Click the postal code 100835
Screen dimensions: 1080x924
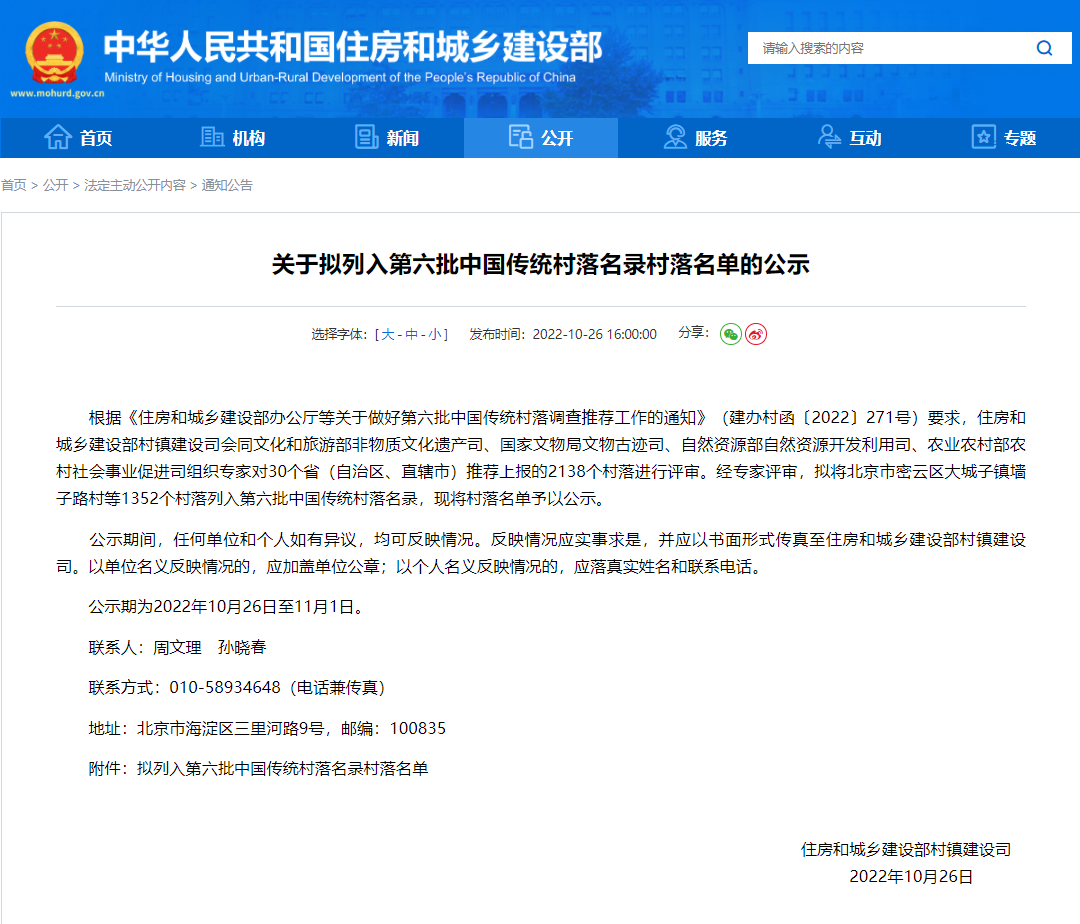pyautogui.click(x=417, y=728)
